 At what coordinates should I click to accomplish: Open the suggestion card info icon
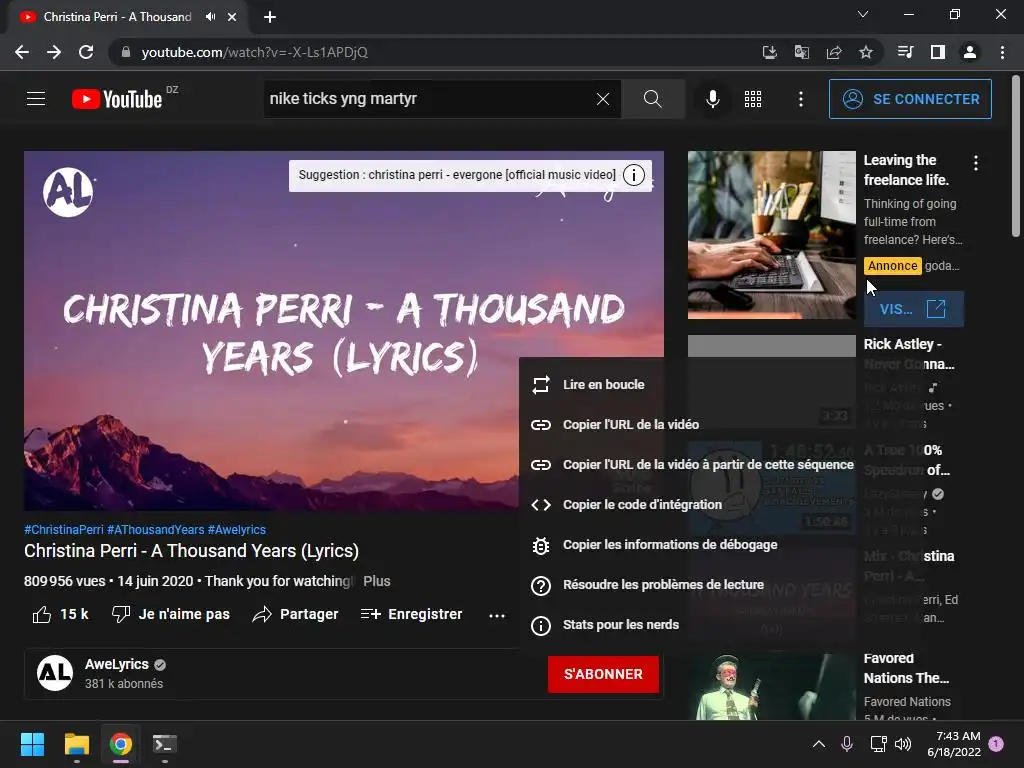[x=633, y=174]
